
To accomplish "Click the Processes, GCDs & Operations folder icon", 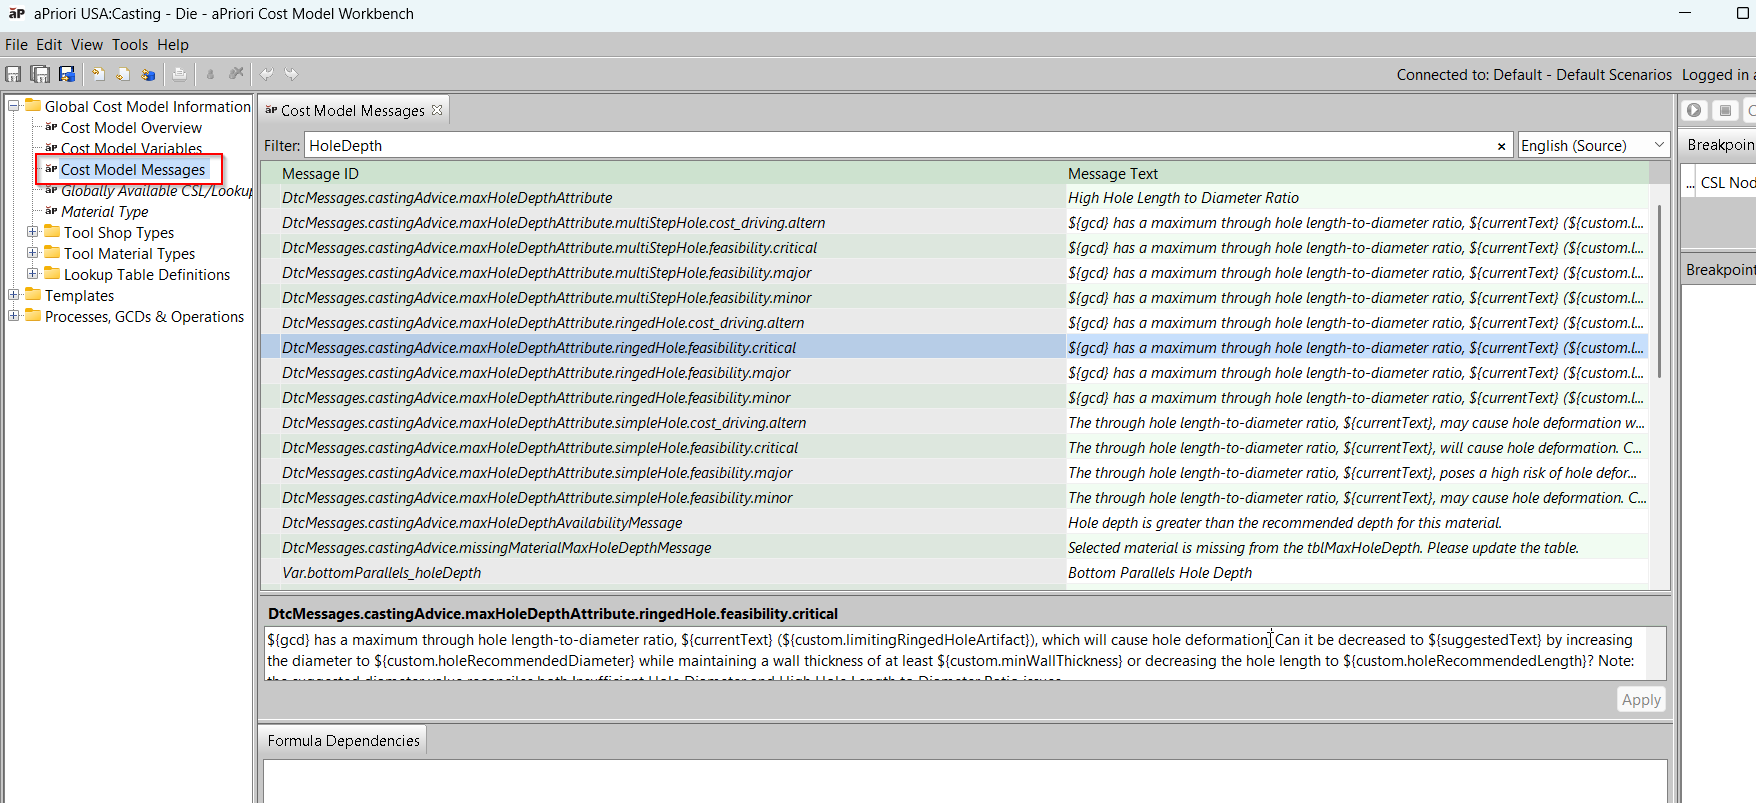I will (33, 316).
